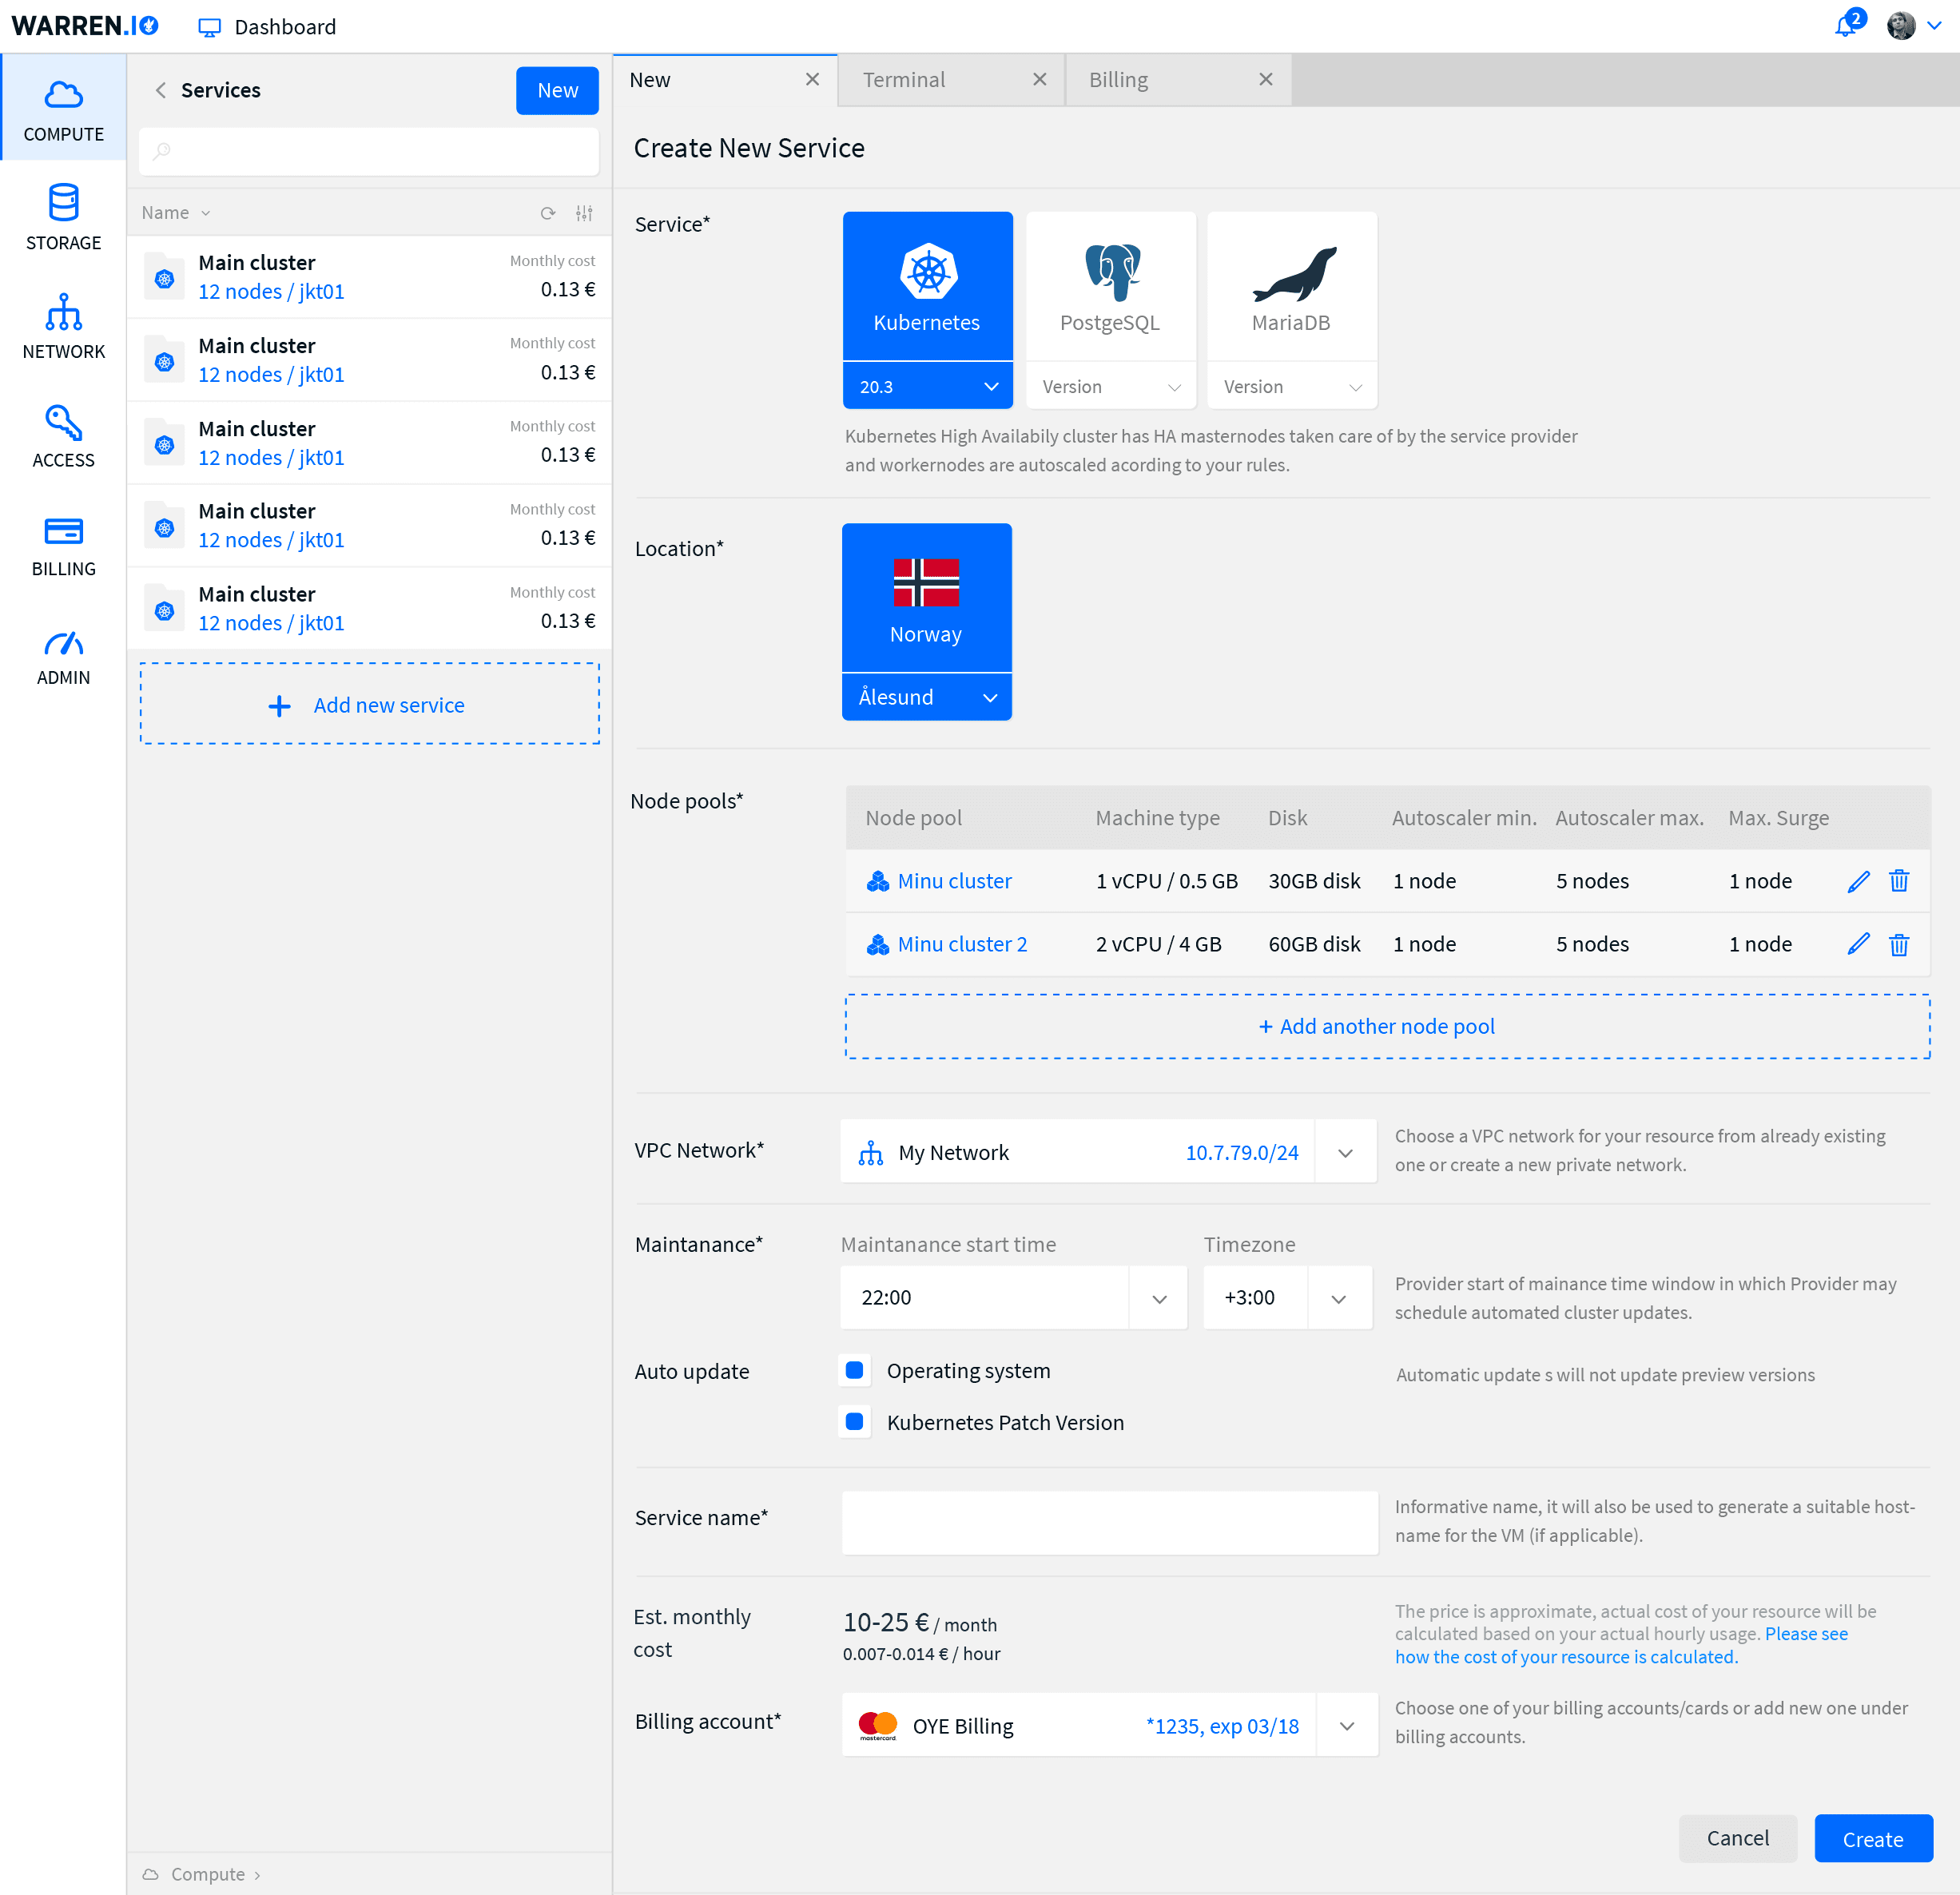1960x1895 pixels.
Task: Select the MariaDB service card
Action: (1291, 286)
